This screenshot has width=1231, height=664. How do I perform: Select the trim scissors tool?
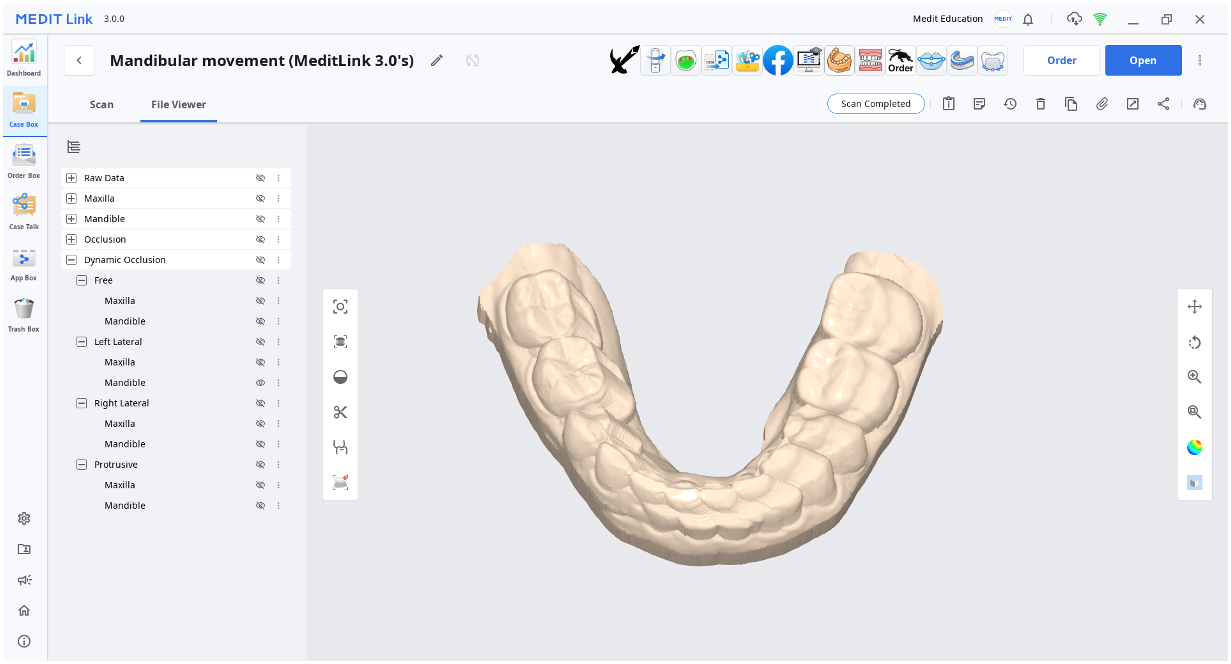pos(340,412)
